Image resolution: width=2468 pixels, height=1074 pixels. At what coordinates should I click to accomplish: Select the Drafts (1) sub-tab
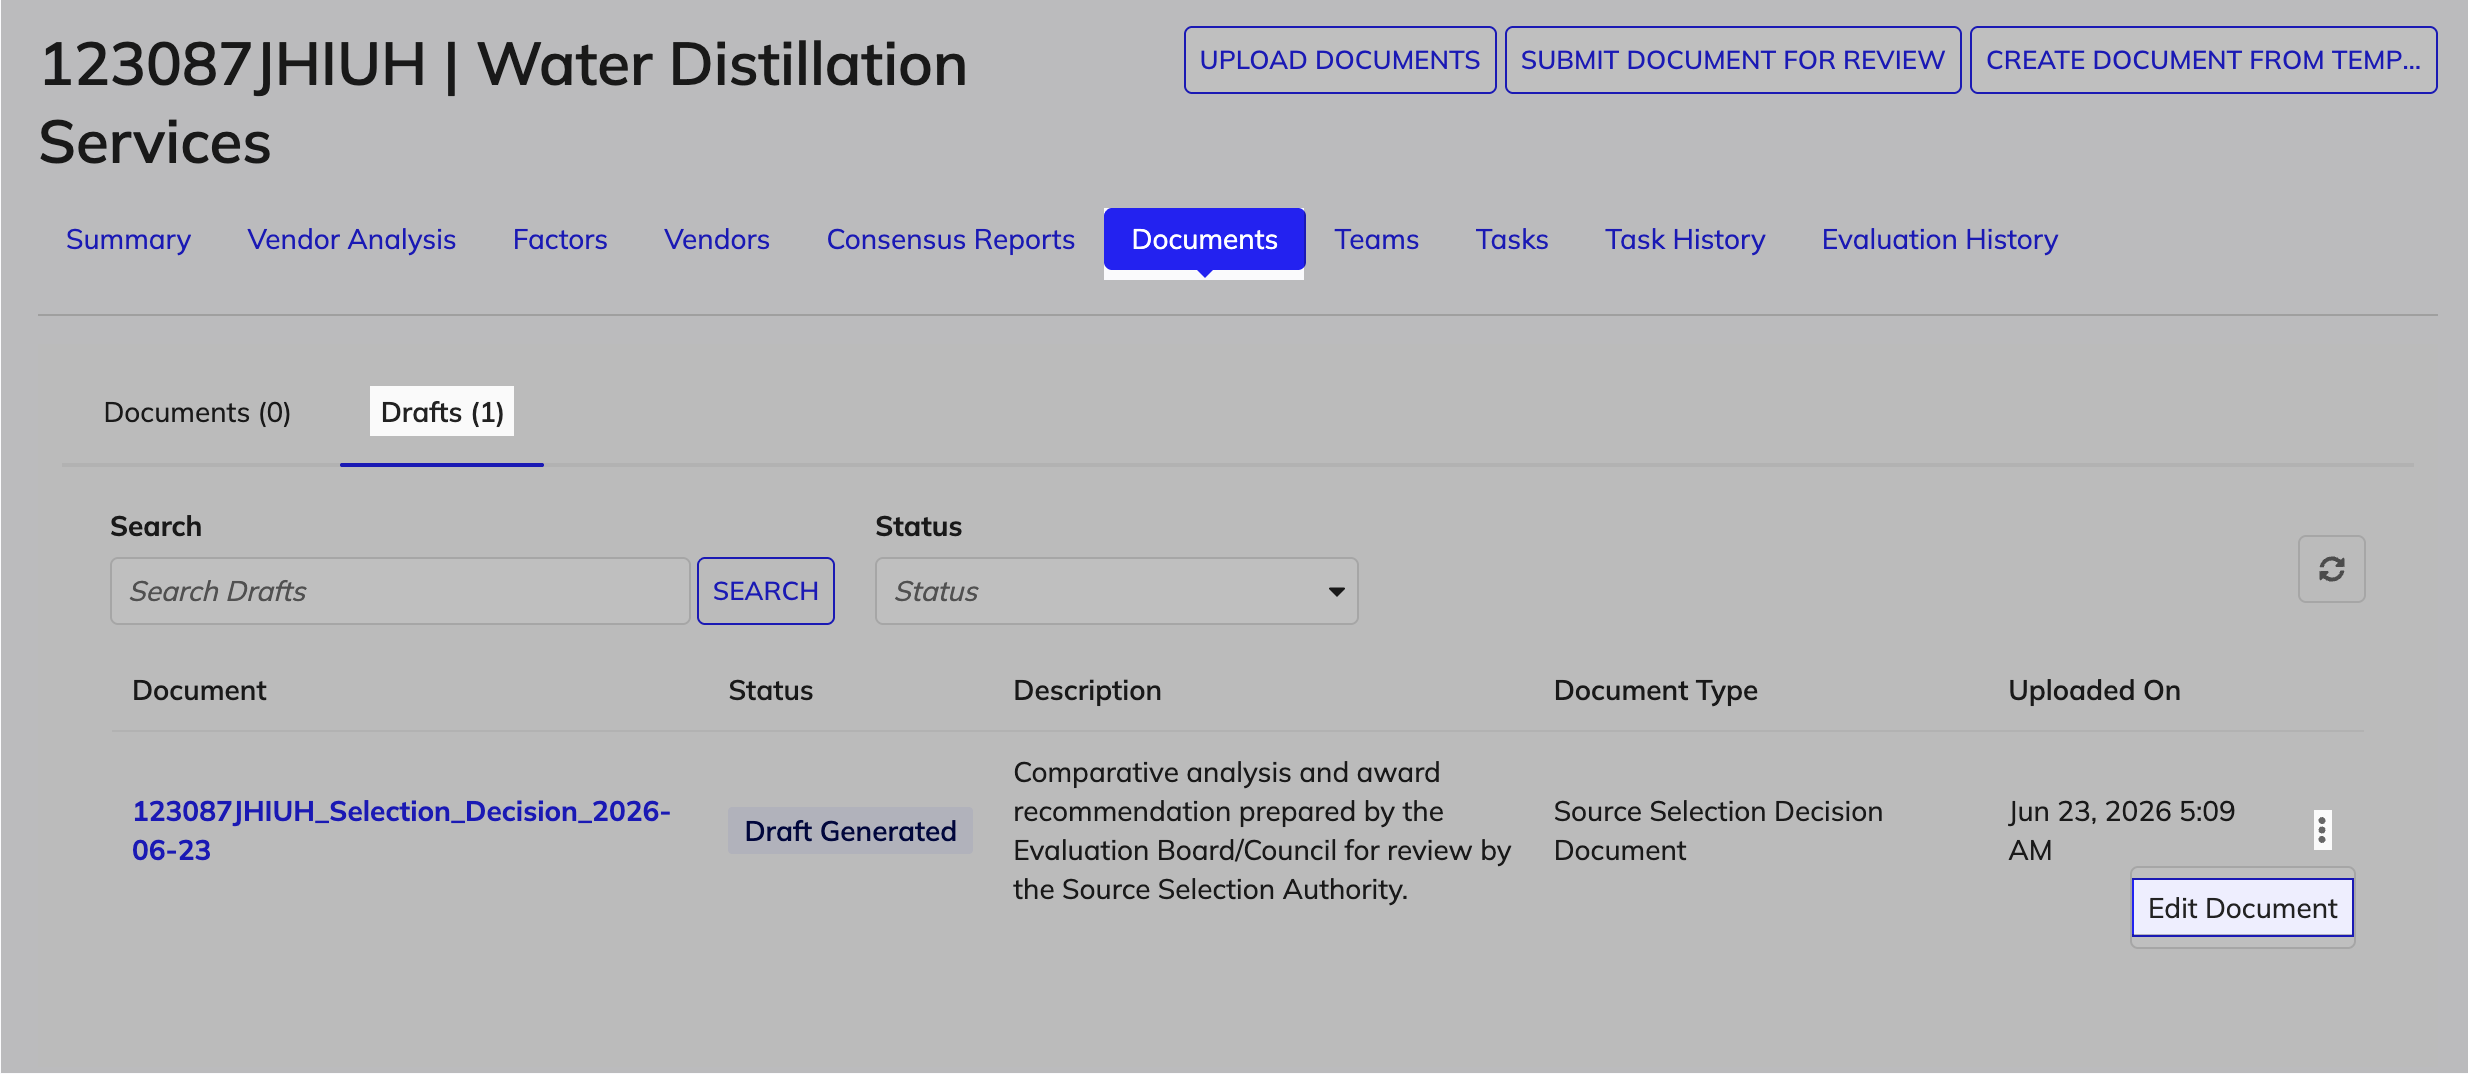pyautogui.click(x=442, y=412)
